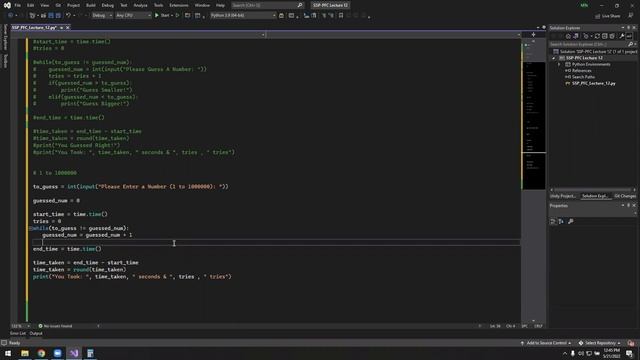This screenshot has width=640, height=360.
Task: Click the Save All toolbar icon
Action: pyautogui.click(x=58, y=16)
